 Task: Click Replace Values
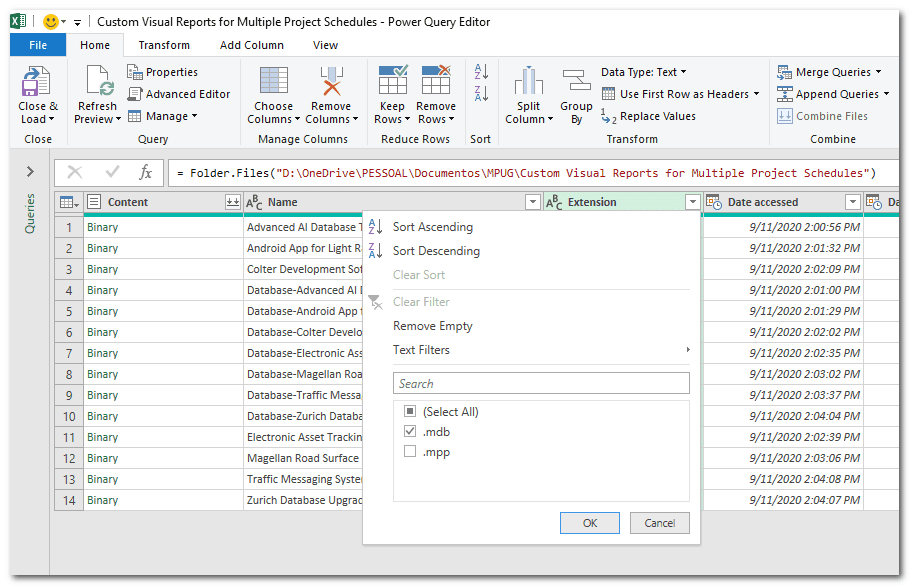point(648,116)
